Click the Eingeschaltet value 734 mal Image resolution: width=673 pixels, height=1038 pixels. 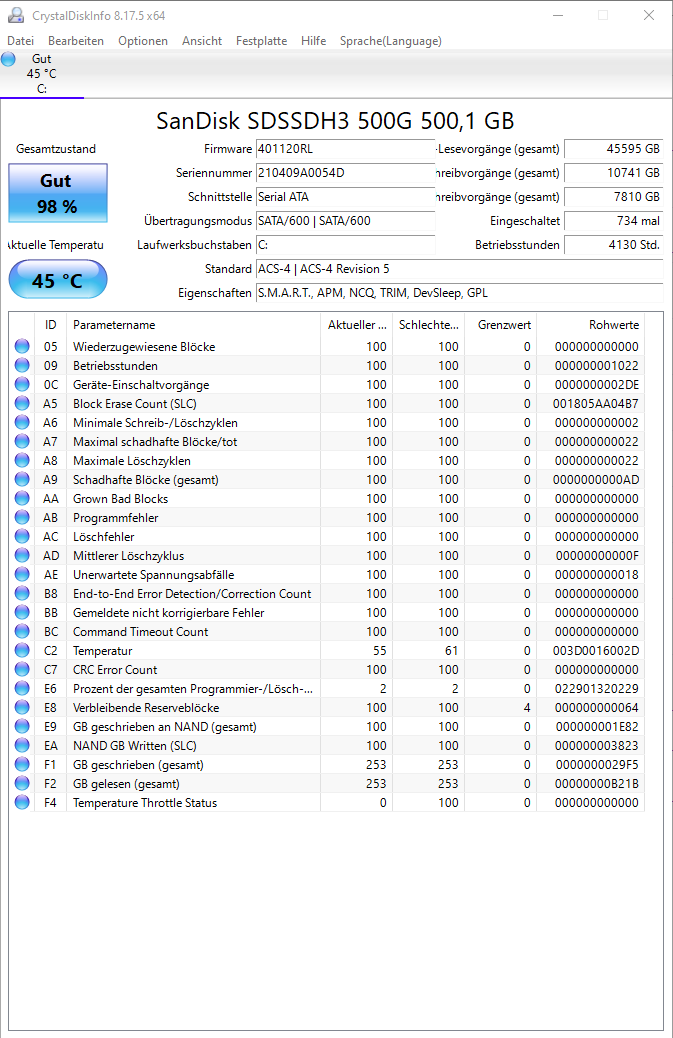click(x=613, y=220)
